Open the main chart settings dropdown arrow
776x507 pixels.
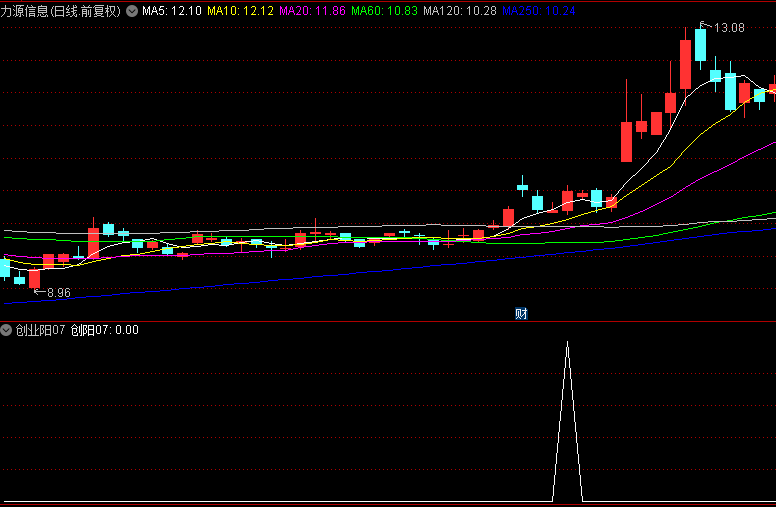click(131, 11)
